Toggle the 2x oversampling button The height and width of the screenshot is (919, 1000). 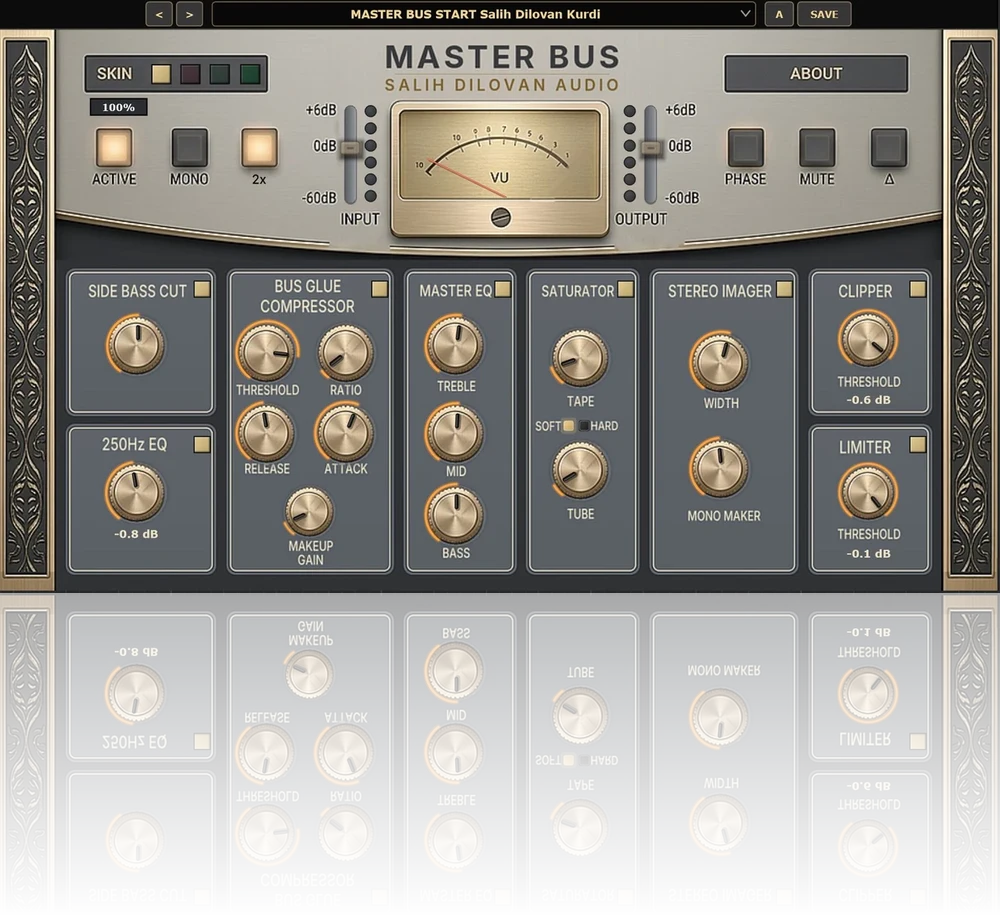coord(259,147)
